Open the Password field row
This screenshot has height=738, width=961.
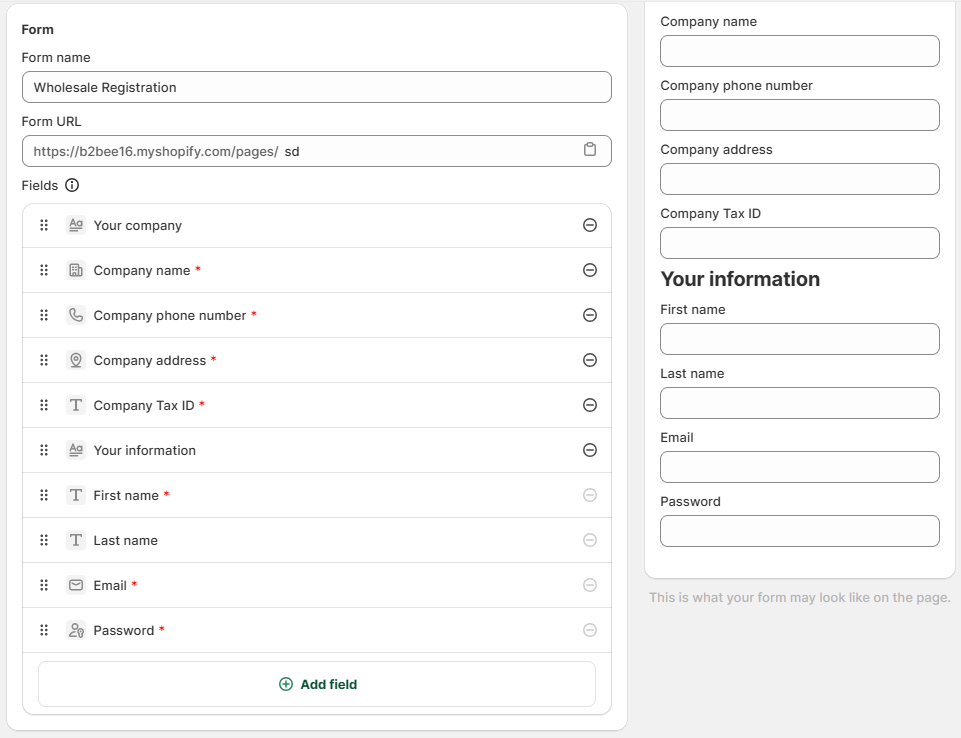[x=317, y=630]
